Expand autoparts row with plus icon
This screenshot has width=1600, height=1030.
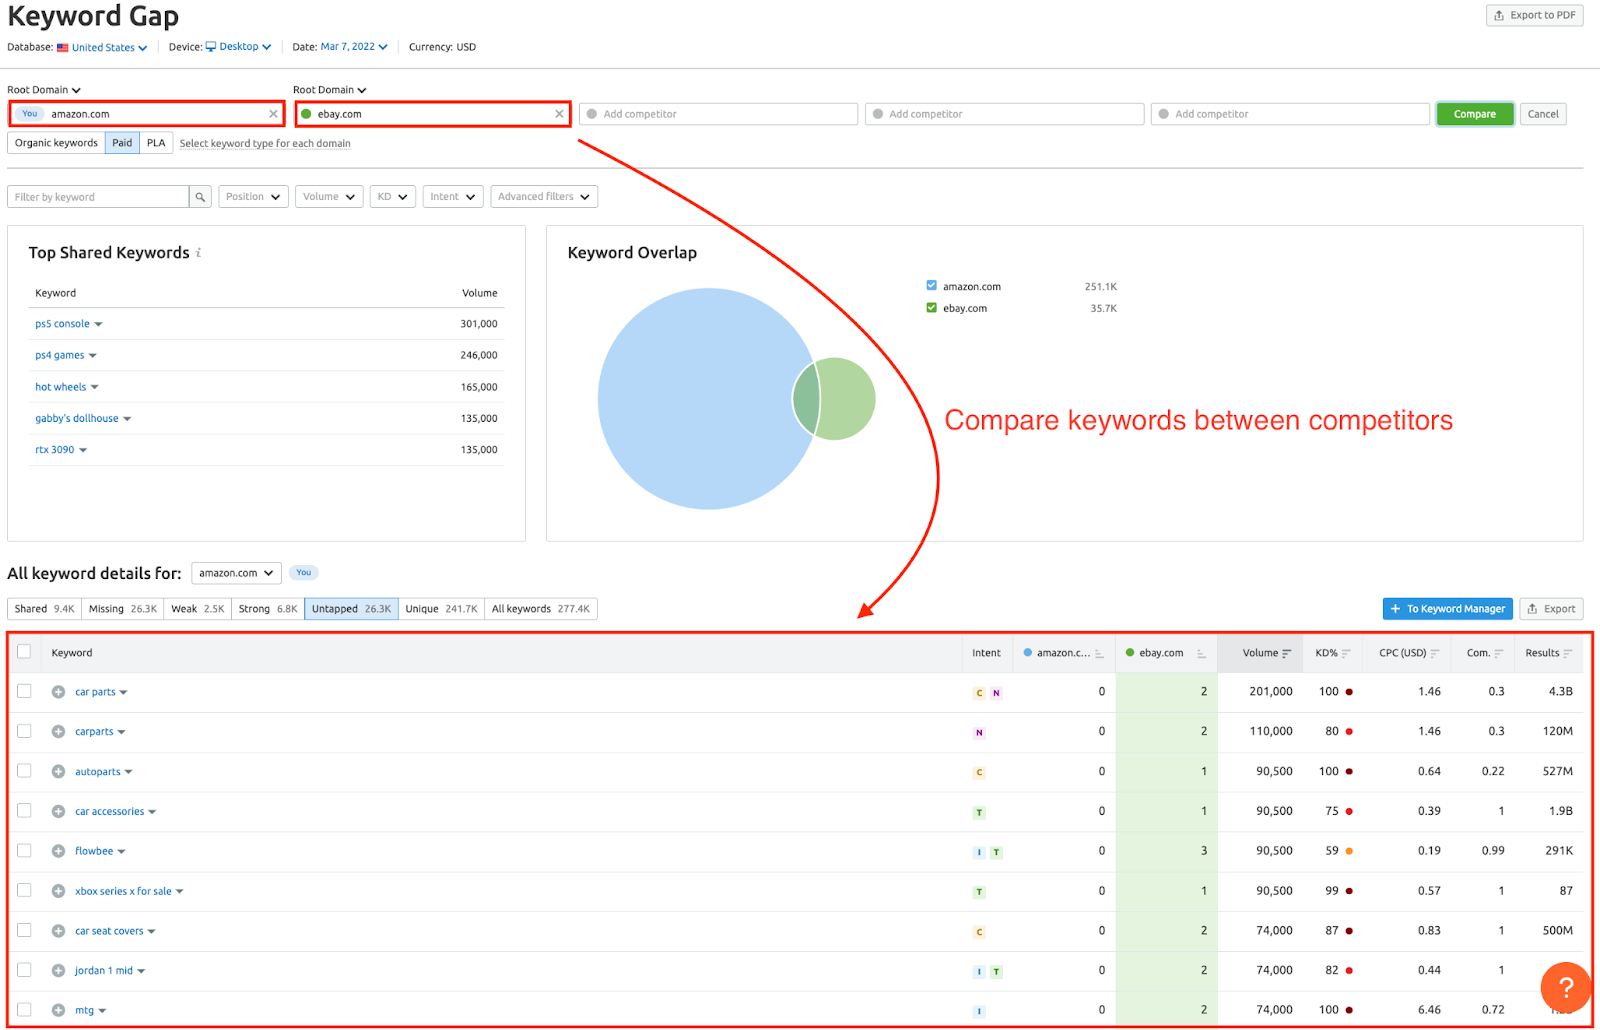coord(58,772)
